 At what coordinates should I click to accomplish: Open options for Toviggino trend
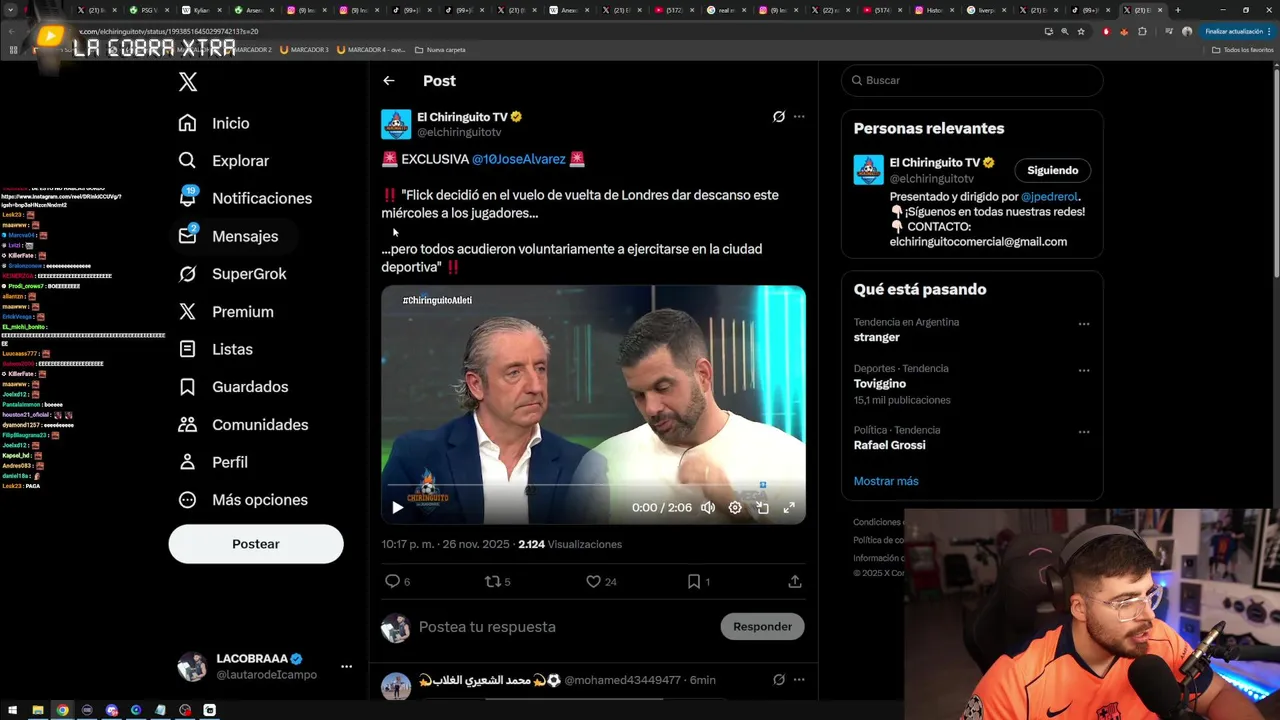(1084, 370)
